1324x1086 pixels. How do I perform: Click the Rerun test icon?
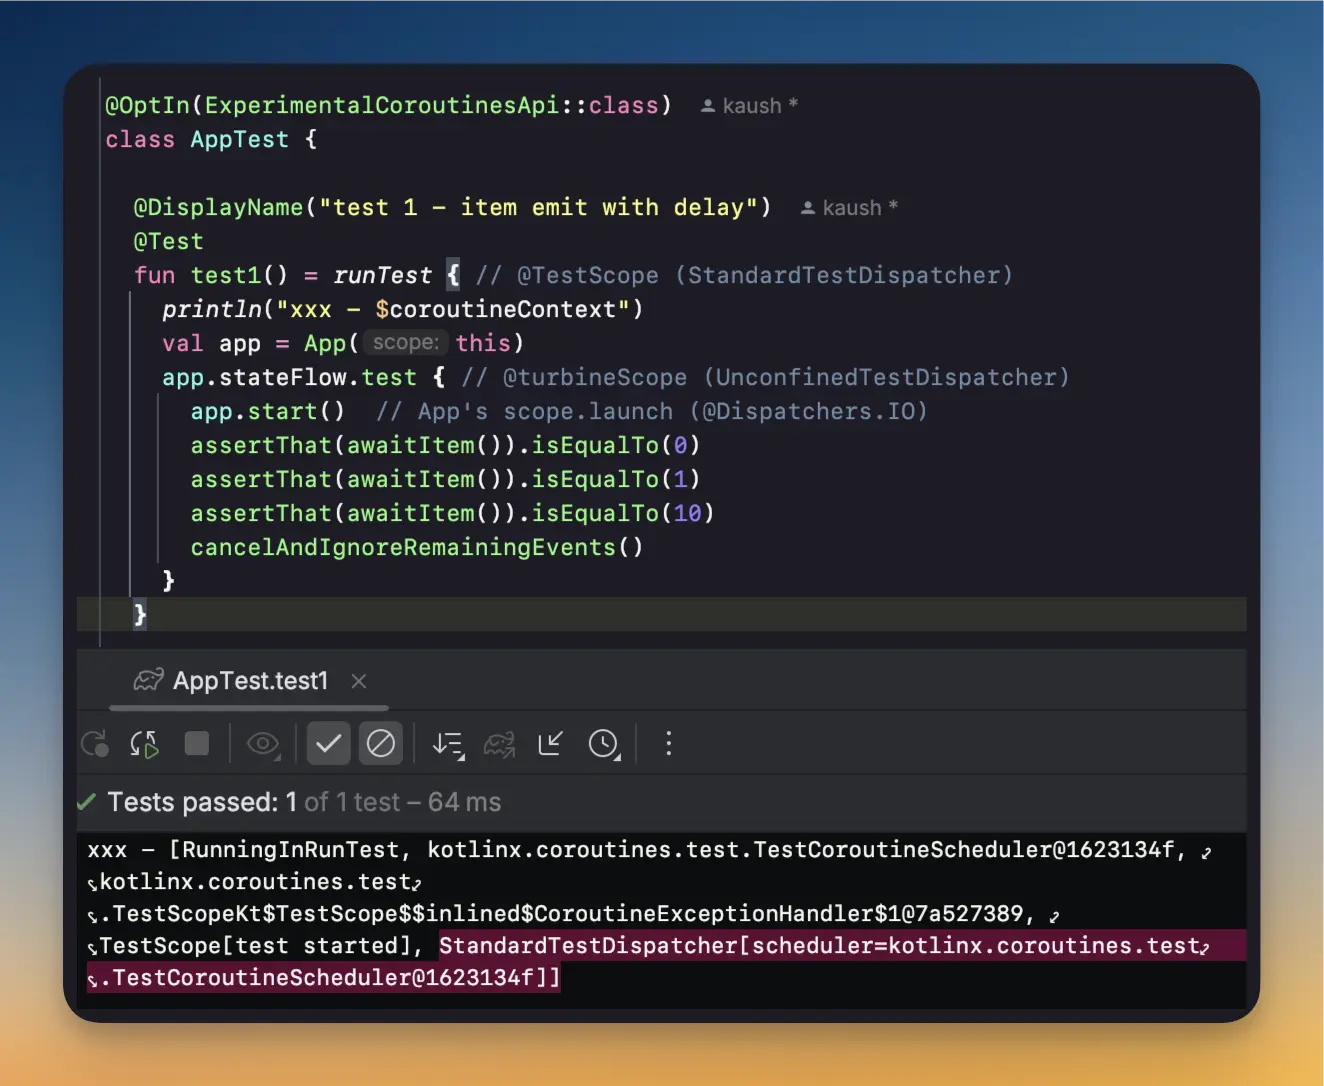tap(95, 744)
